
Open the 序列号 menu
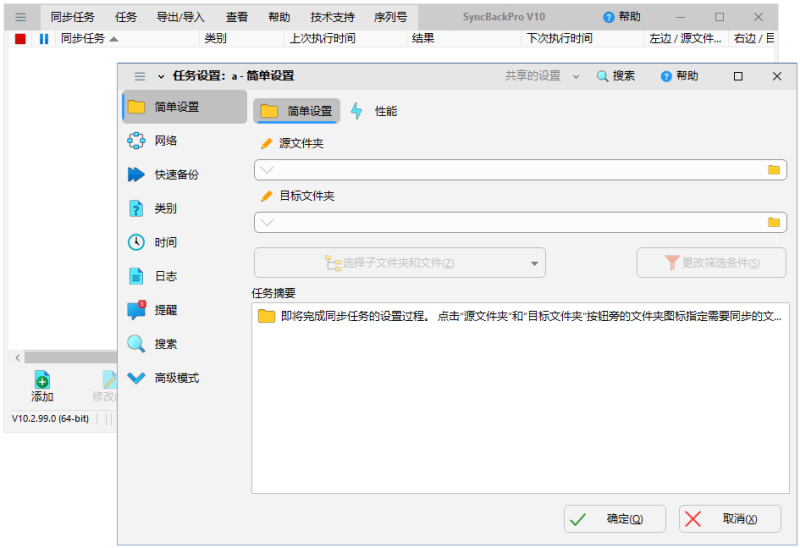pos(390,17)
